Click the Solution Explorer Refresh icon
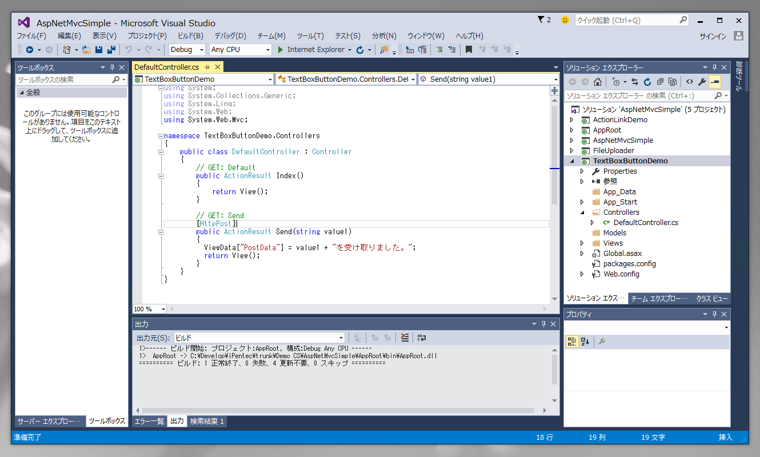Image resolution: width=760 pixels, height=457 pixels. point(647,82)
